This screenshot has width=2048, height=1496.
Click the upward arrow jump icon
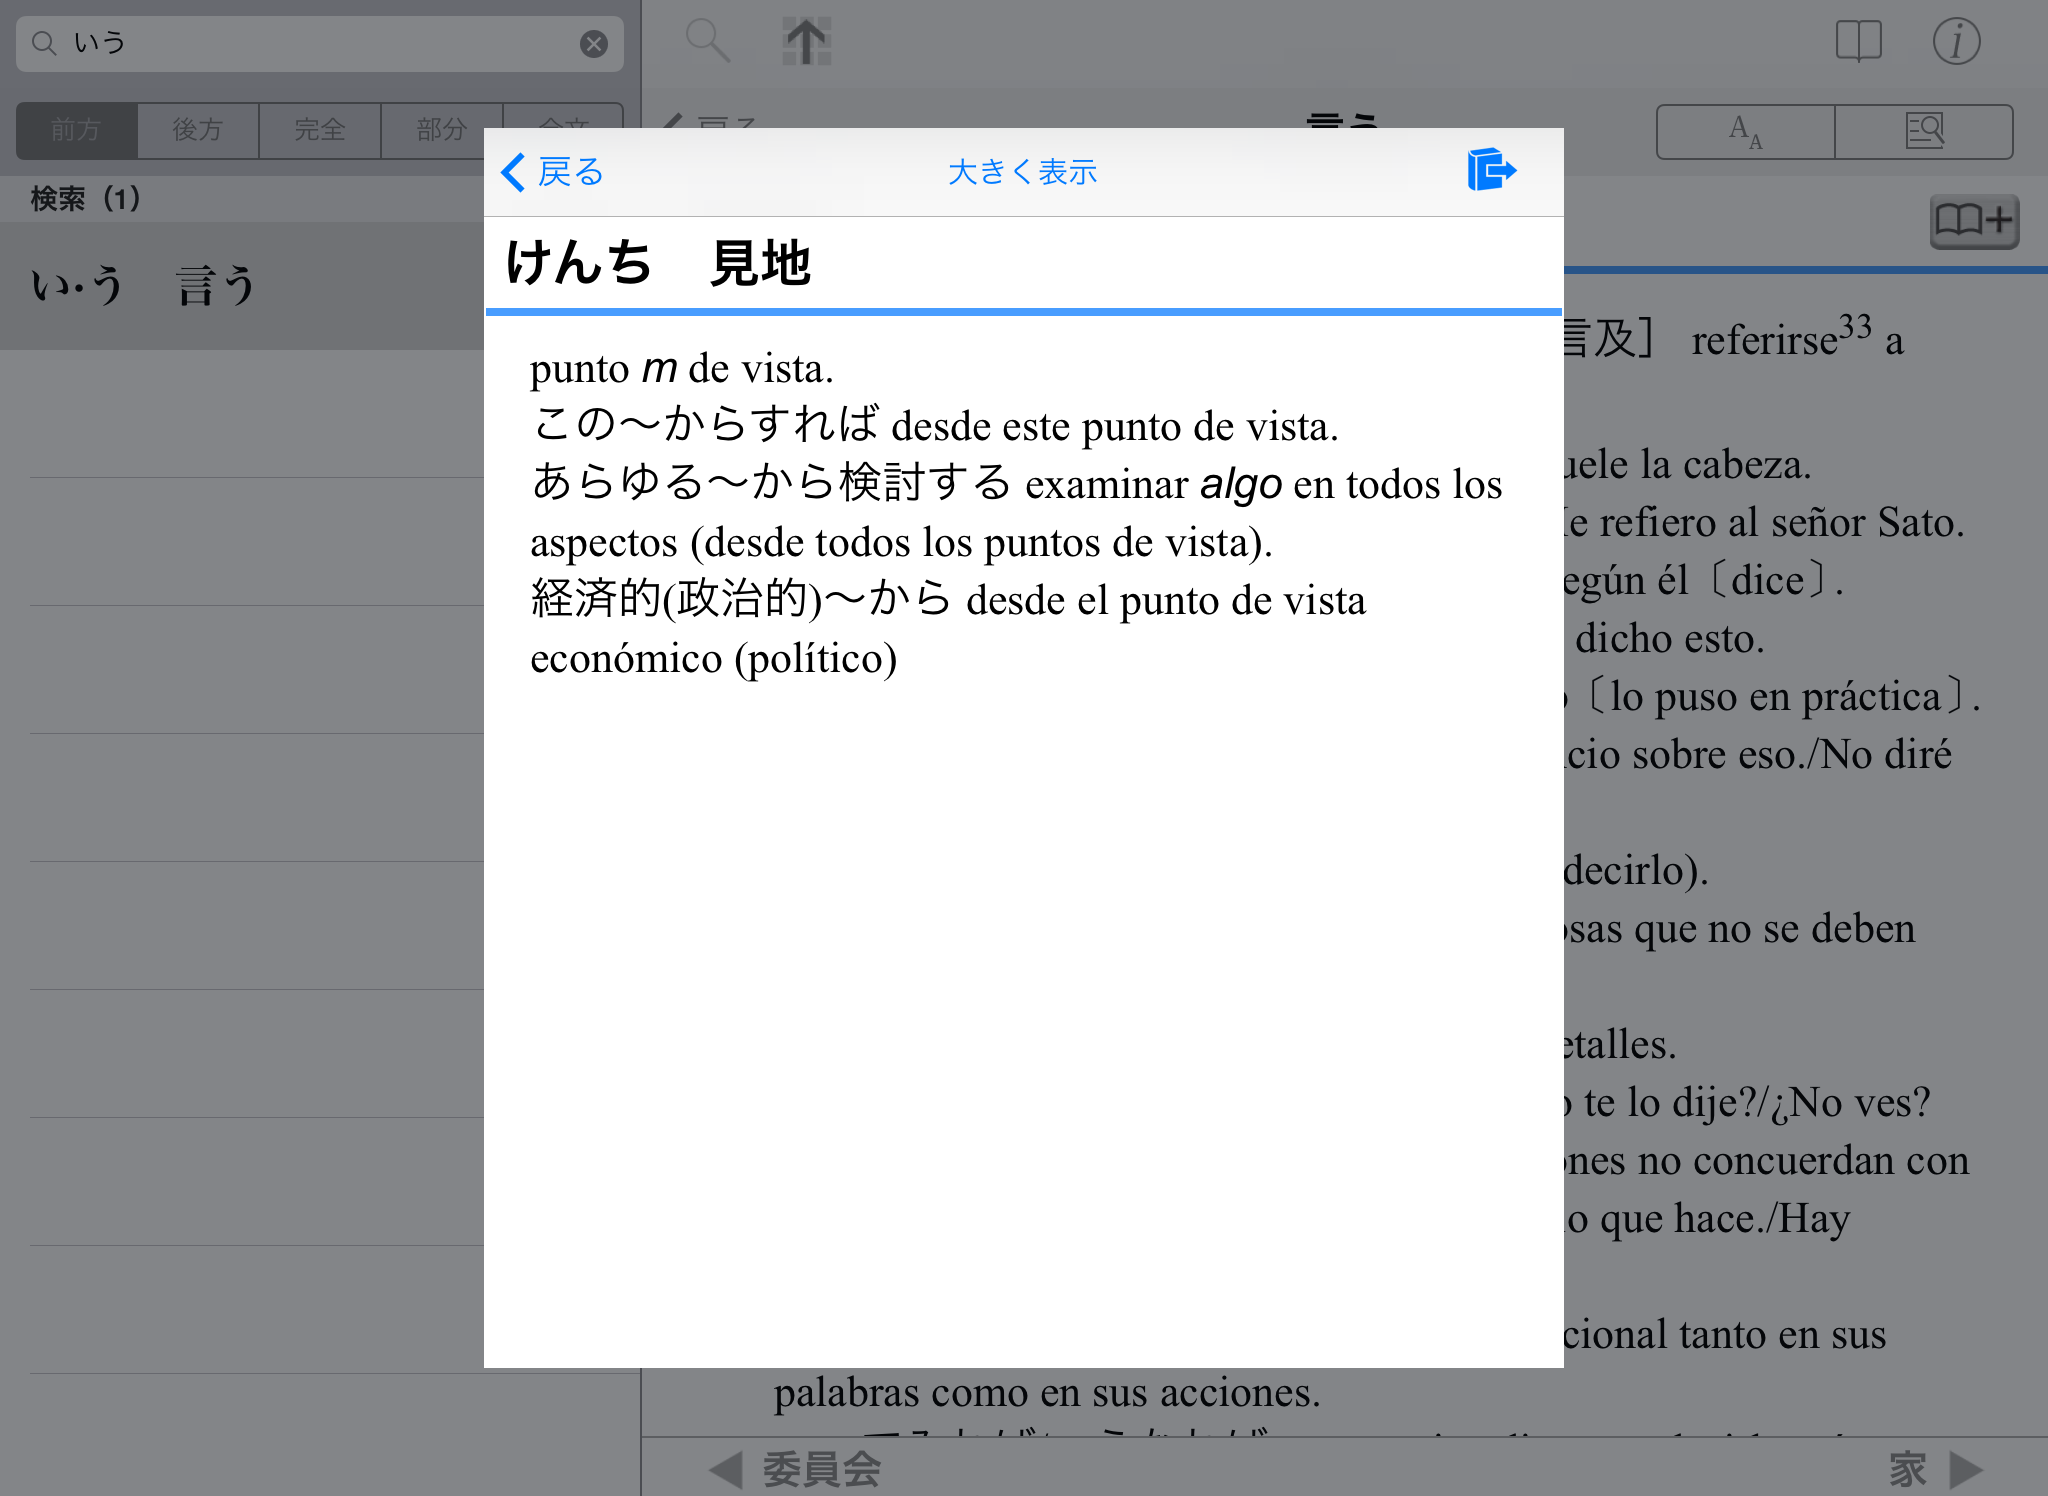point(806,42)
